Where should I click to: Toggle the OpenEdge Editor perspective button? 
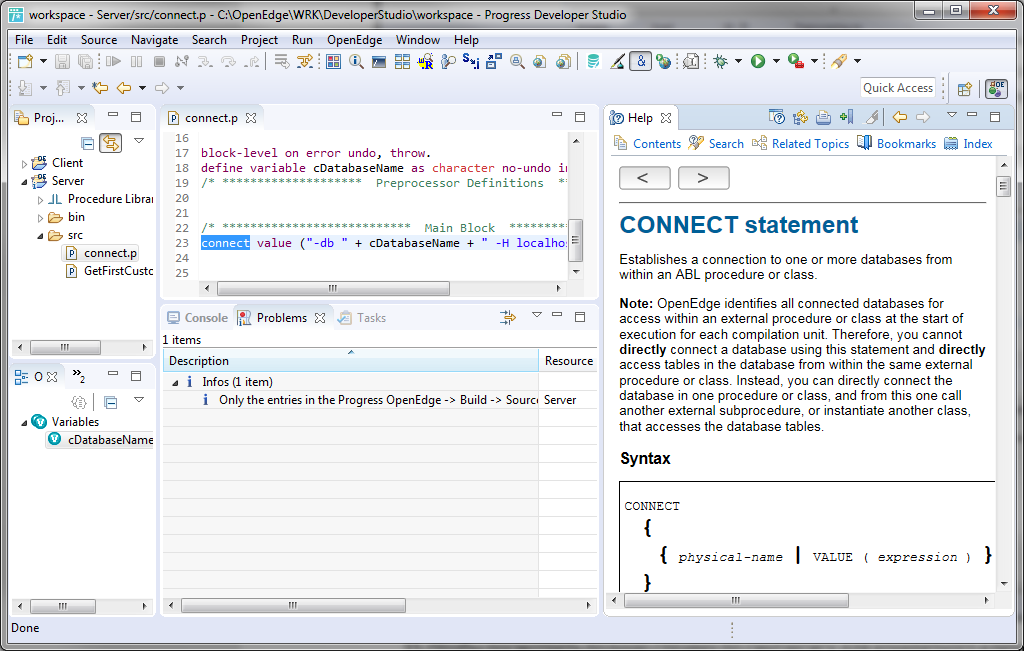coord(997,88)
